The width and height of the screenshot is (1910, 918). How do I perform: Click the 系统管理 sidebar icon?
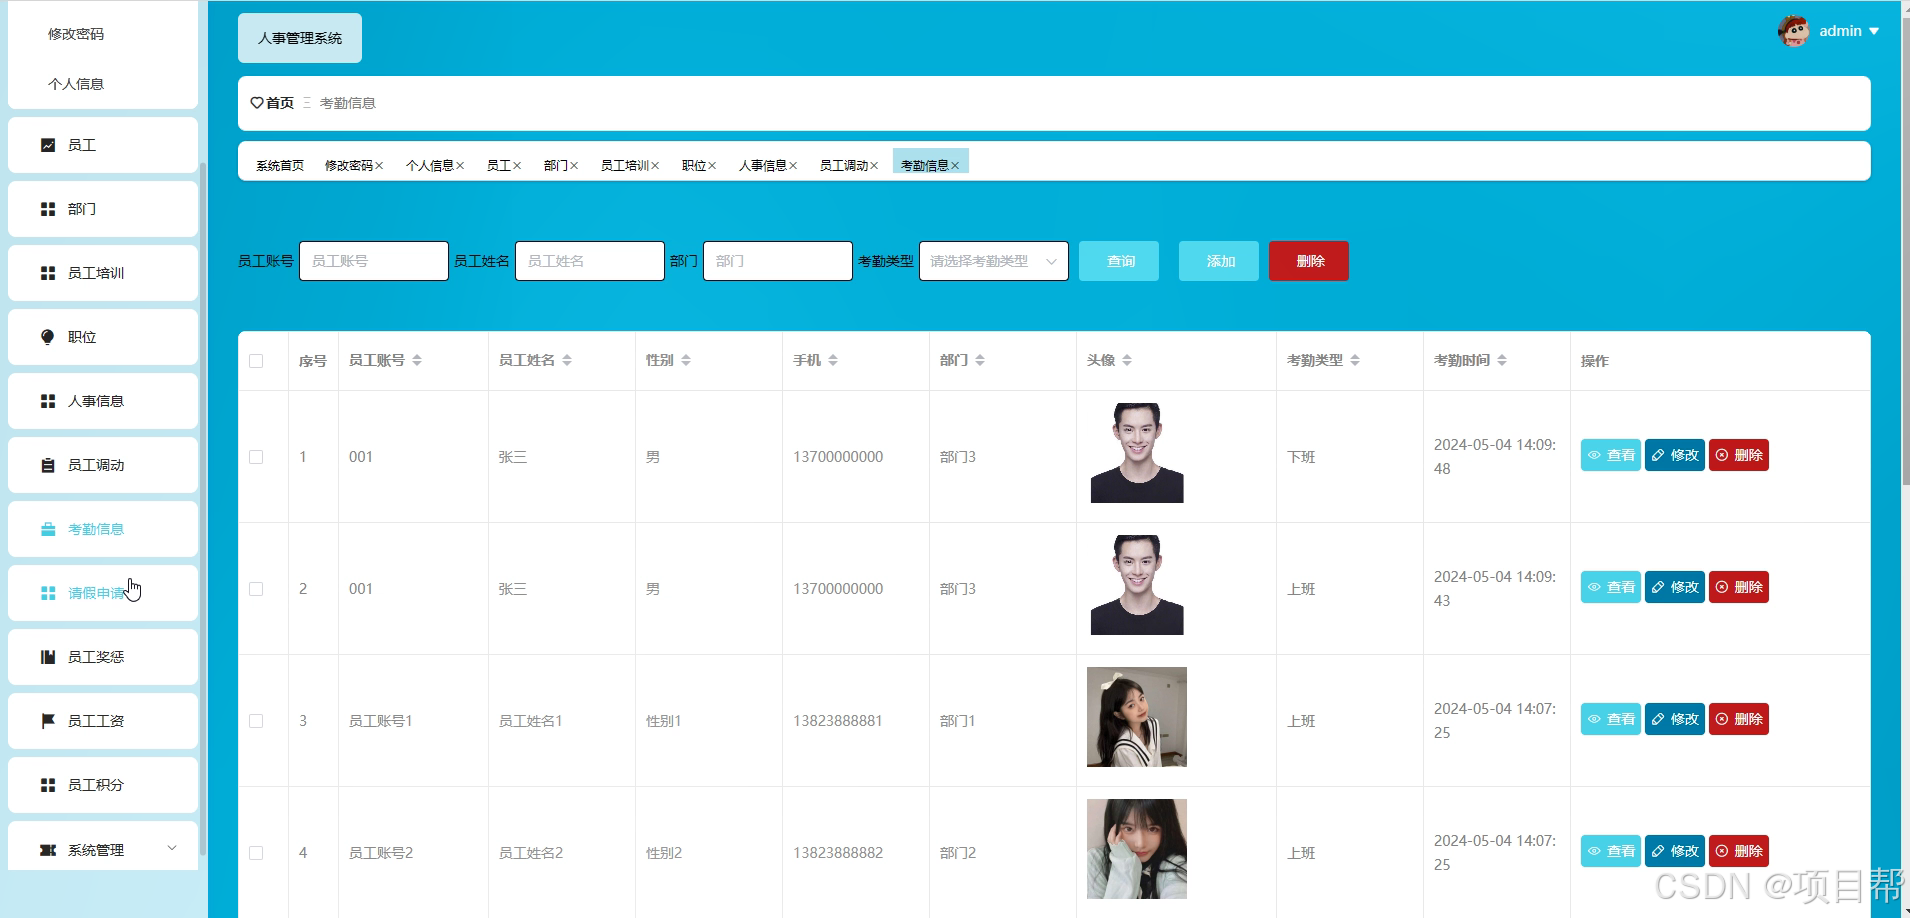pyautogui.click(x=47, y=850)
